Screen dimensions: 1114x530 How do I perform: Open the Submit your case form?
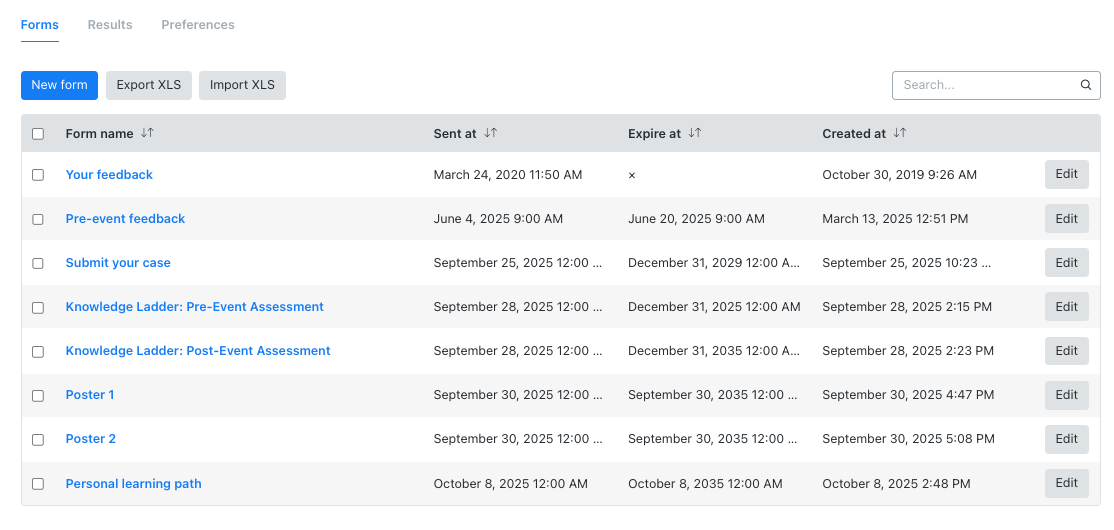118,263
